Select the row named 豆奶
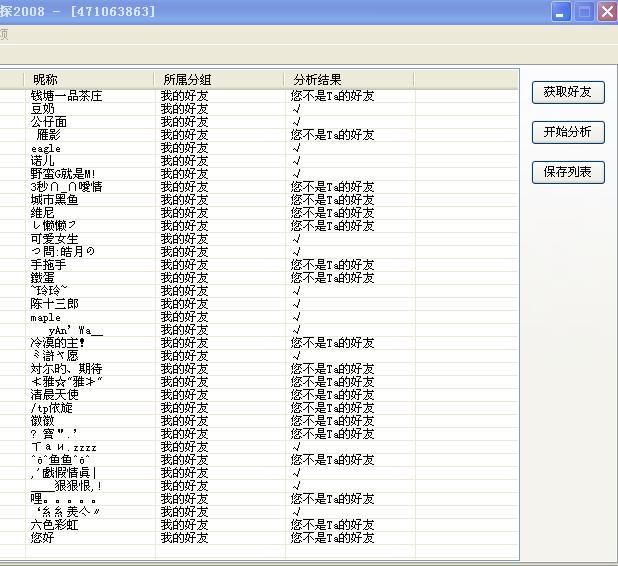 point(43,109)
